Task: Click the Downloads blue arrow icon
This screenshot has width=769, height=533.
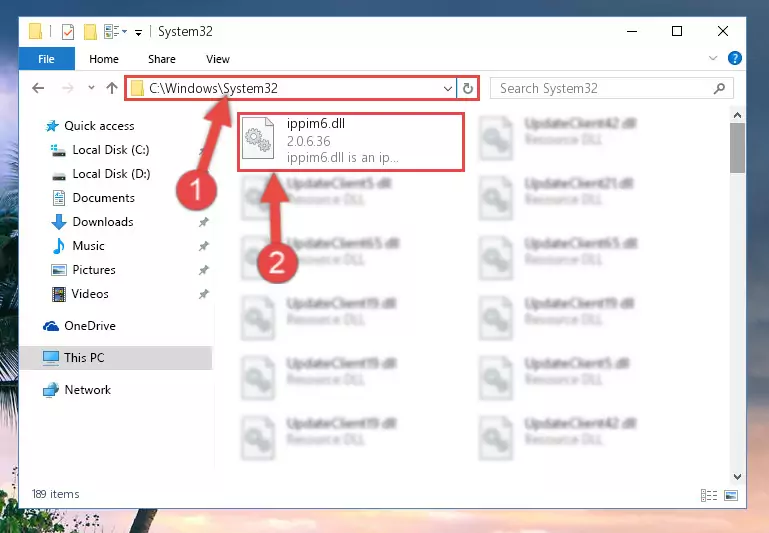Action: (x=59, y=222)
